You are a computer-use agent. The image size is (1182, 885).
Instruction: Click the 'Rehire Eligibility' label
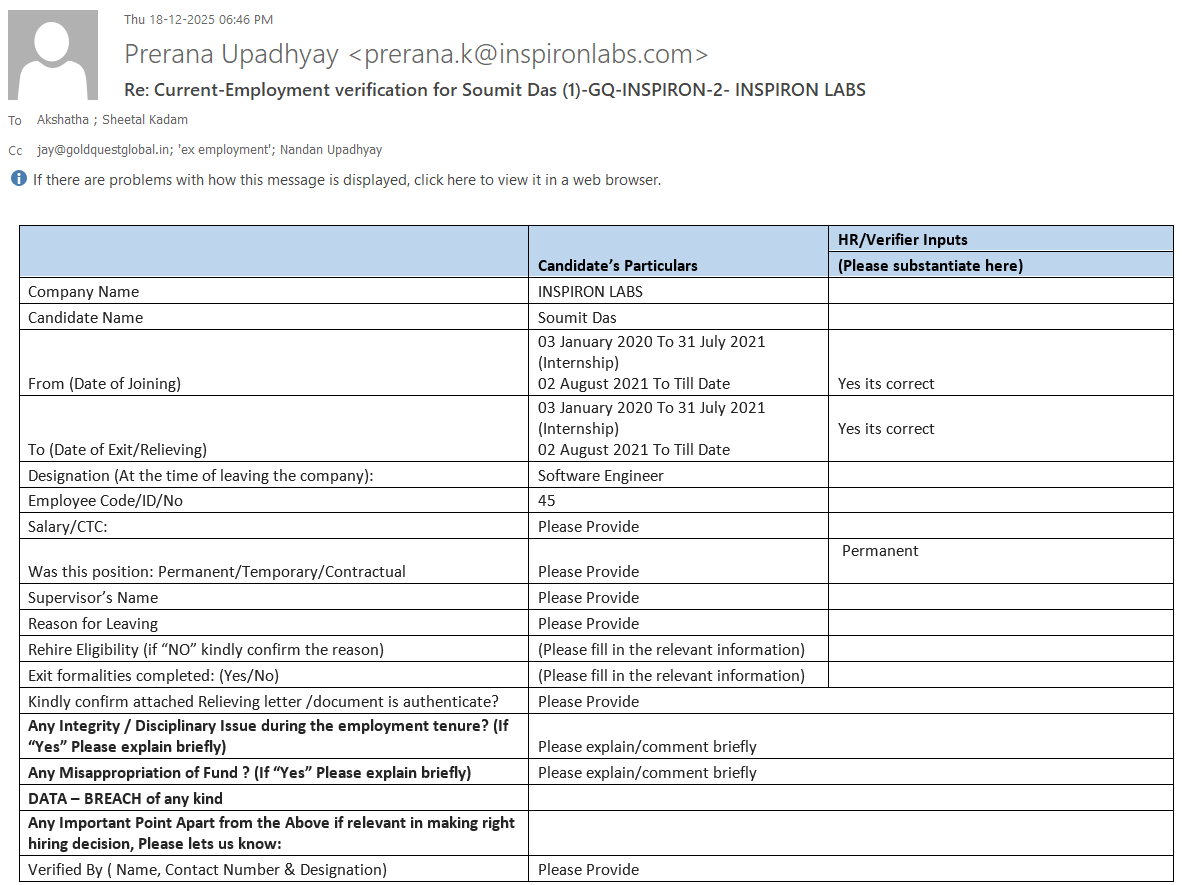(x=206, y=650)
